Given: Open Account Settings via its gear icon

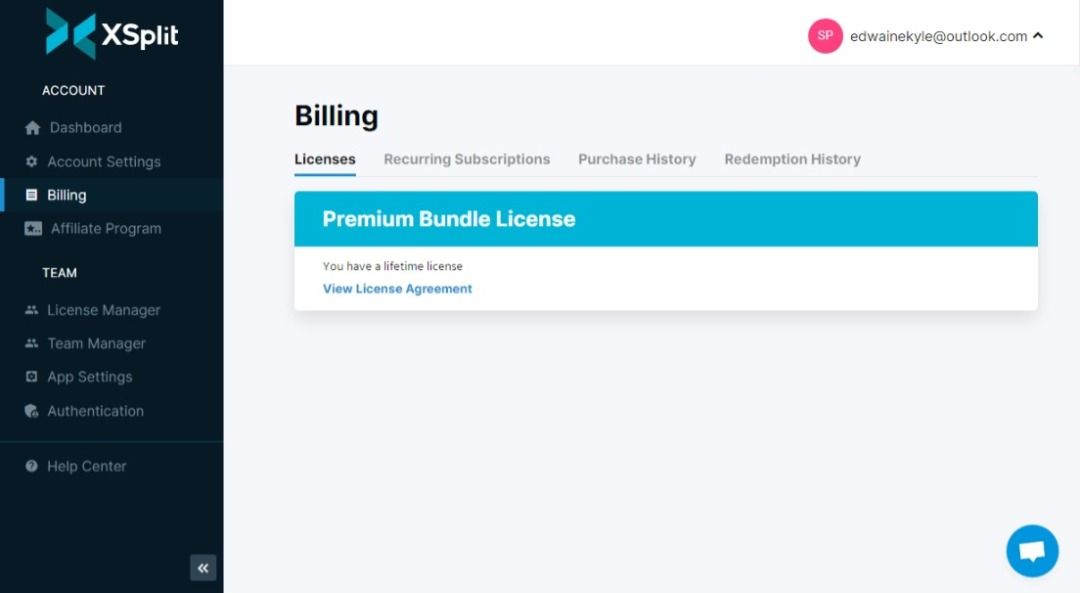Looking at the screenshot, I should coord(33,161).
